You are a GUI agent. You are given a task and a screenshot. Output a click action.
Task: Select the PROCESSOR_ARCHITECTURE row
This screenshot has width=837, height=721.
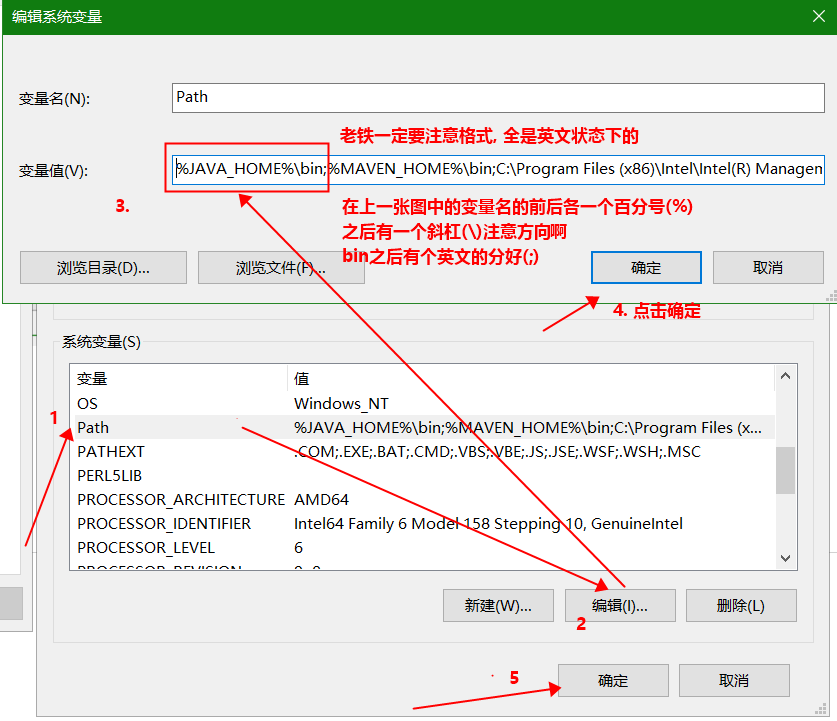point(422,500)
